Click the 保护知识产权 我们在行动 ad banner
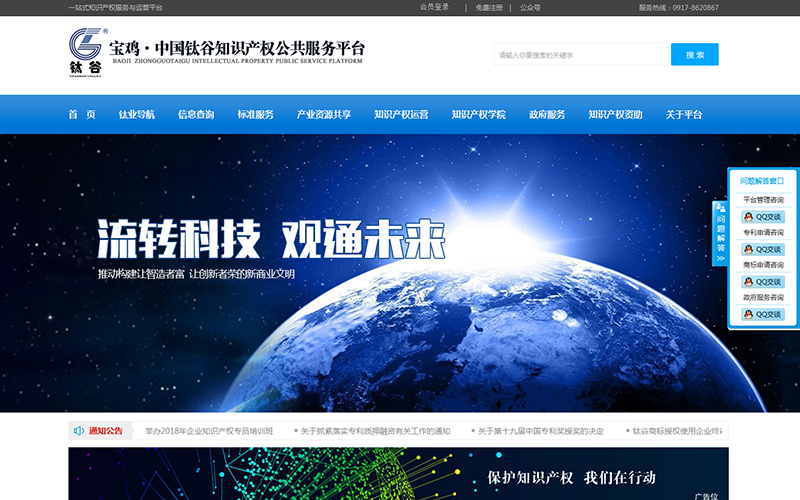The height and width of the screenshot is (500, 800). click(x=398, y=474)
